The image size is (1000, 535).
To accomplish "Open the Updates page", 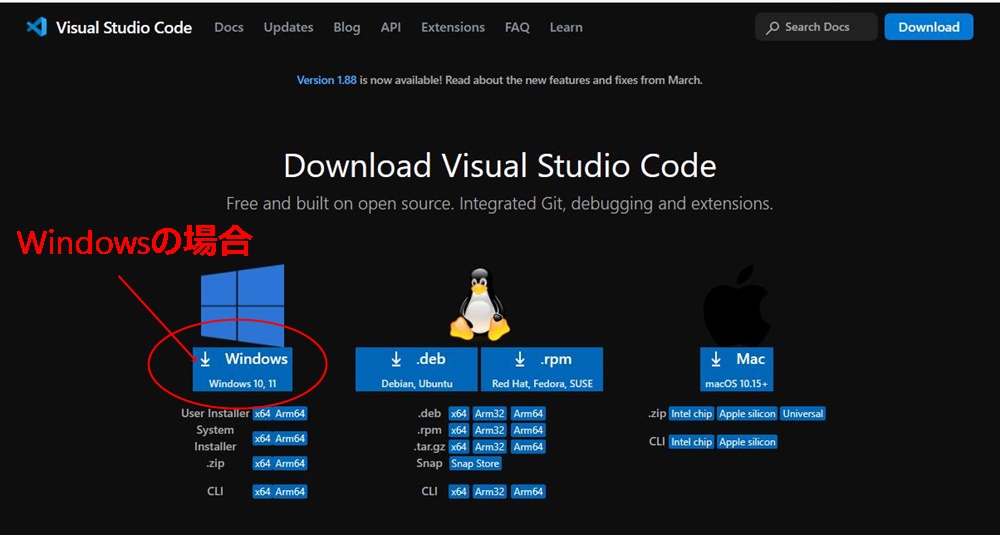I will (x=288, y=27).
